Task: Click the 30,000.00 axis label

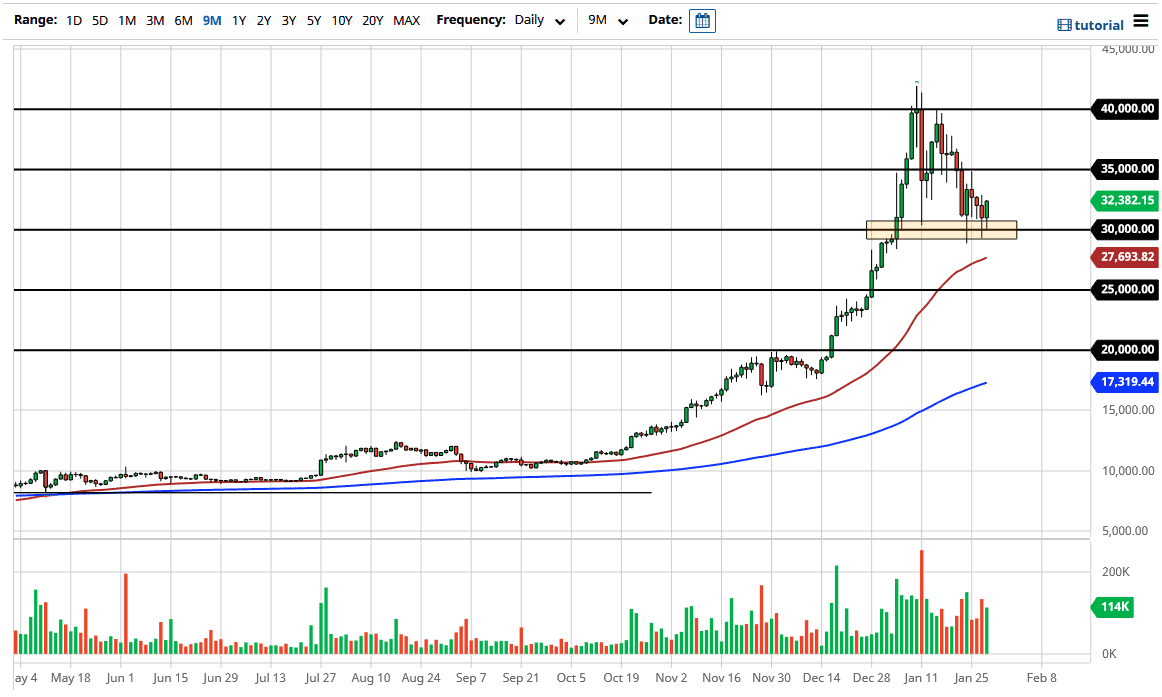Action: pyautogui.click(x=1124, y=229)
